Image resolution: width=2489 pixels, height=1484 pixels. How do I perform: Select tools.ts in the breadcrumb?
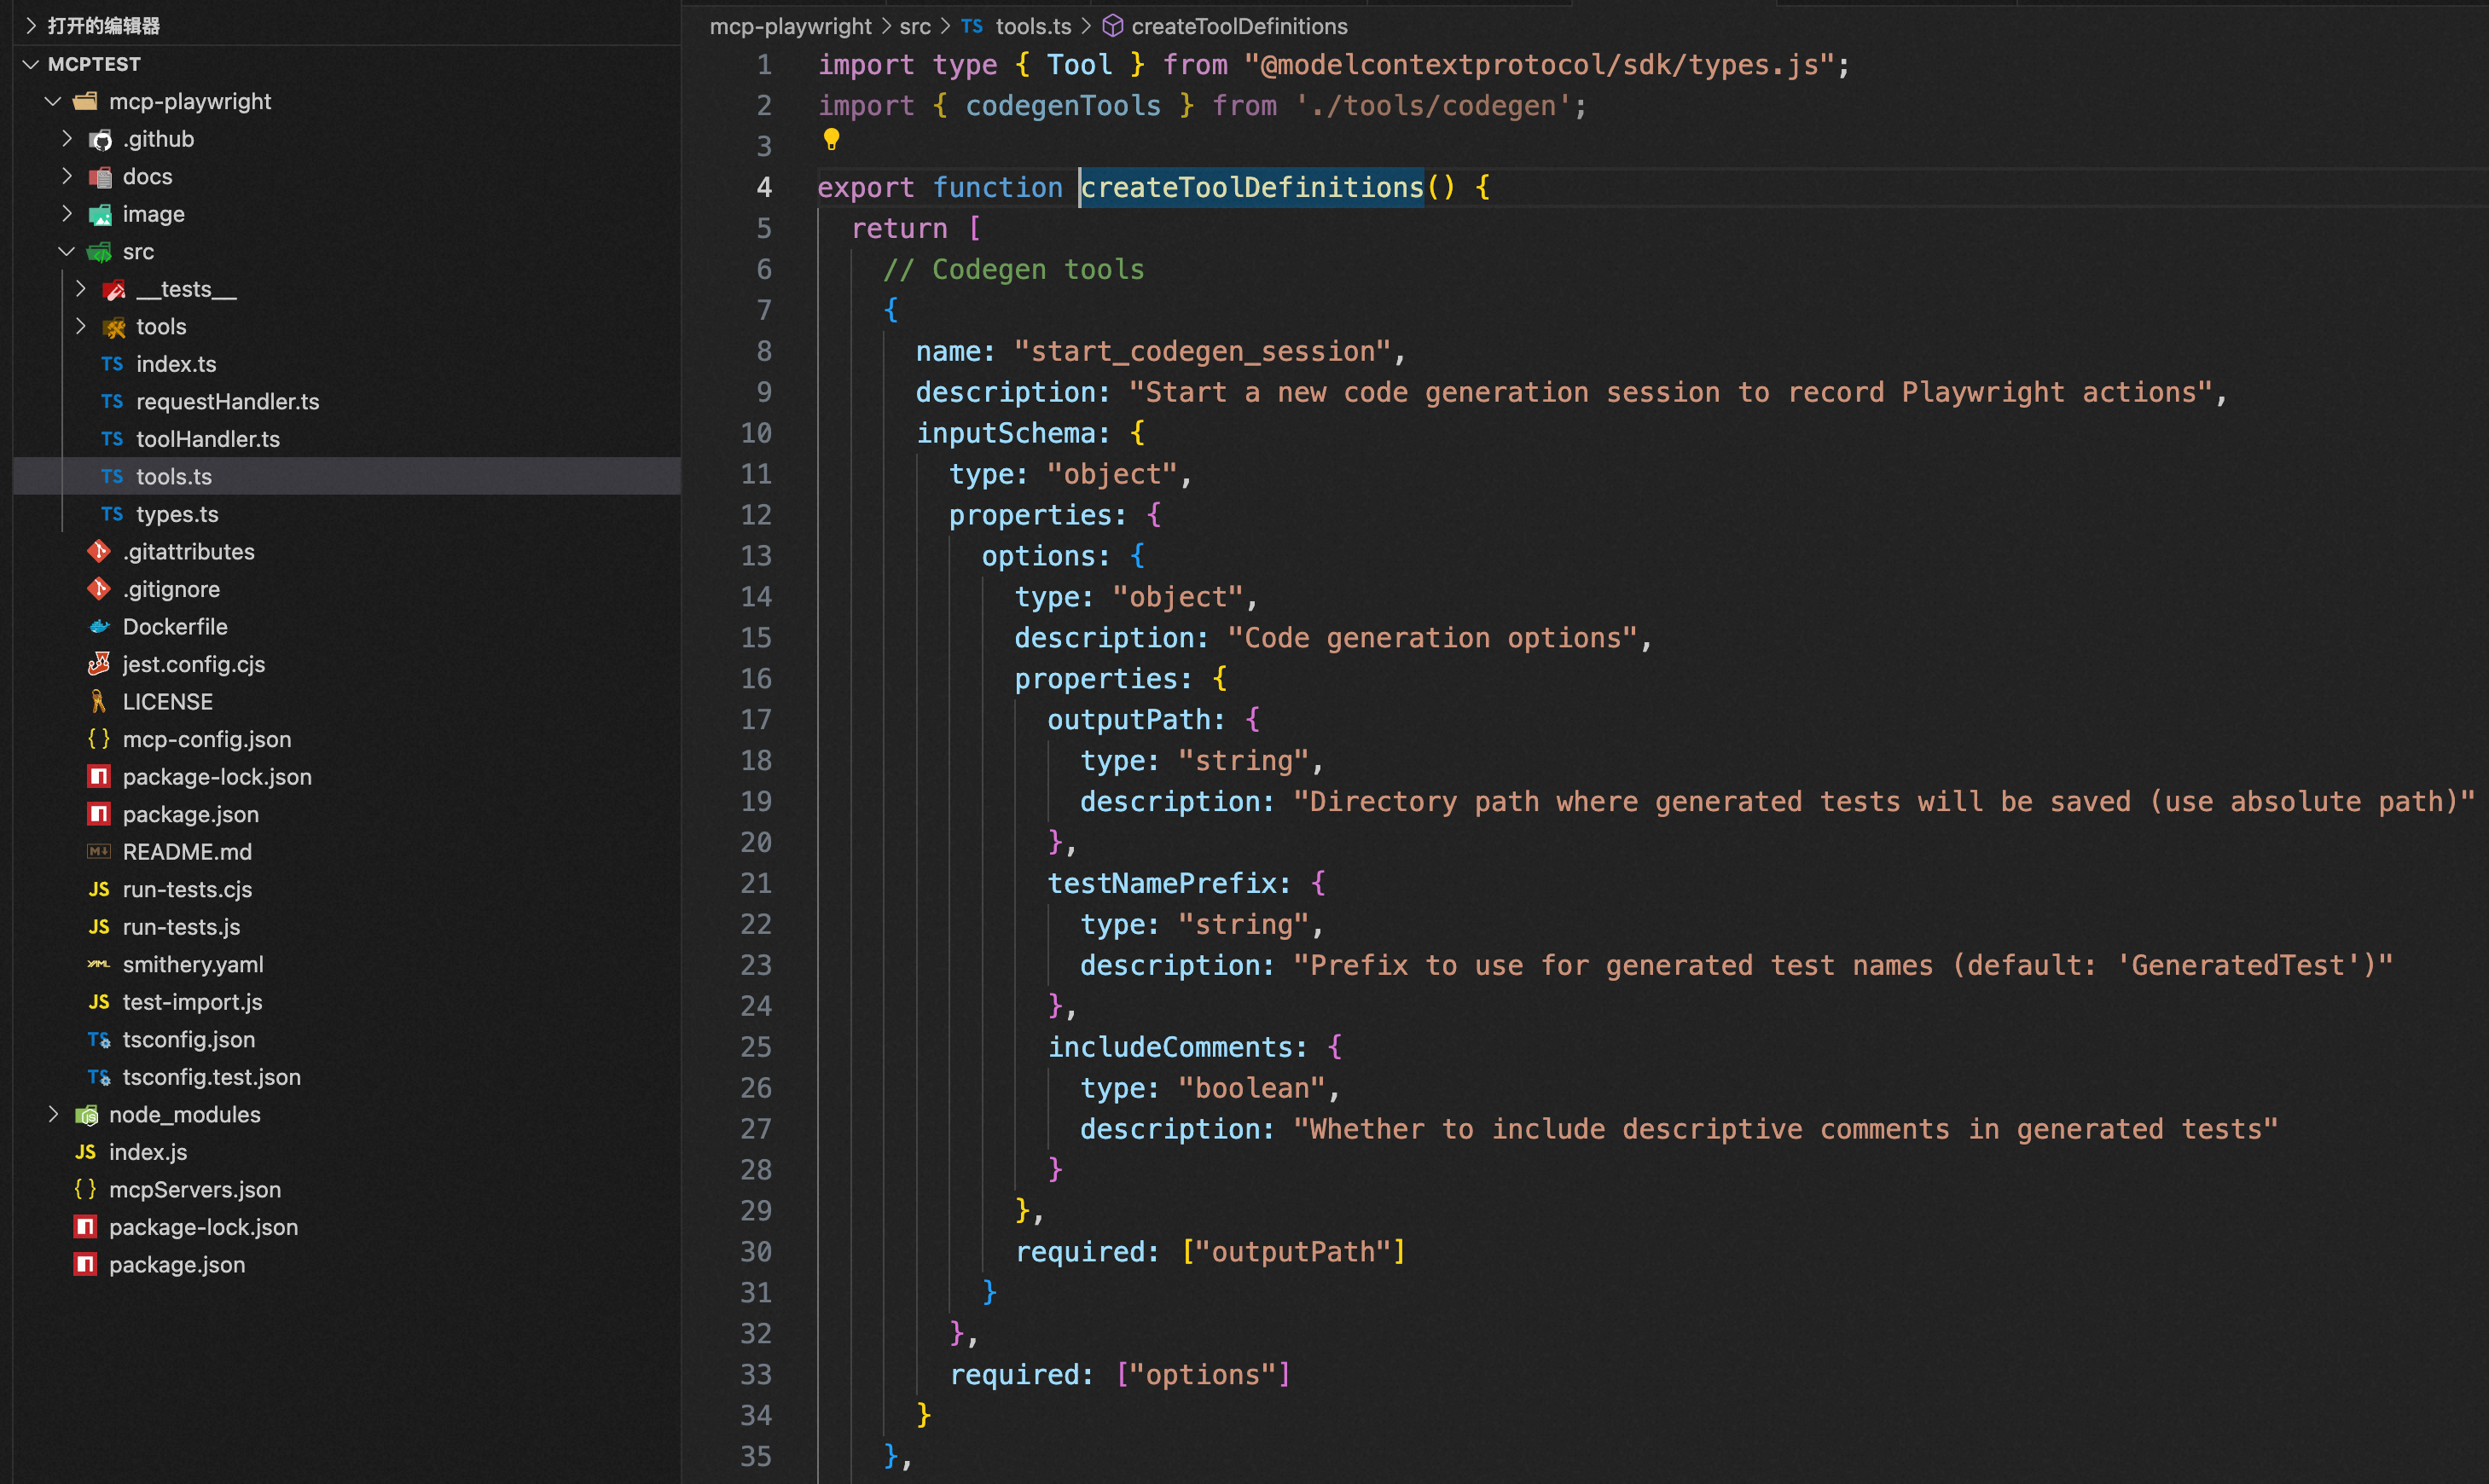pyautogui.click(x=1032, y=26)
